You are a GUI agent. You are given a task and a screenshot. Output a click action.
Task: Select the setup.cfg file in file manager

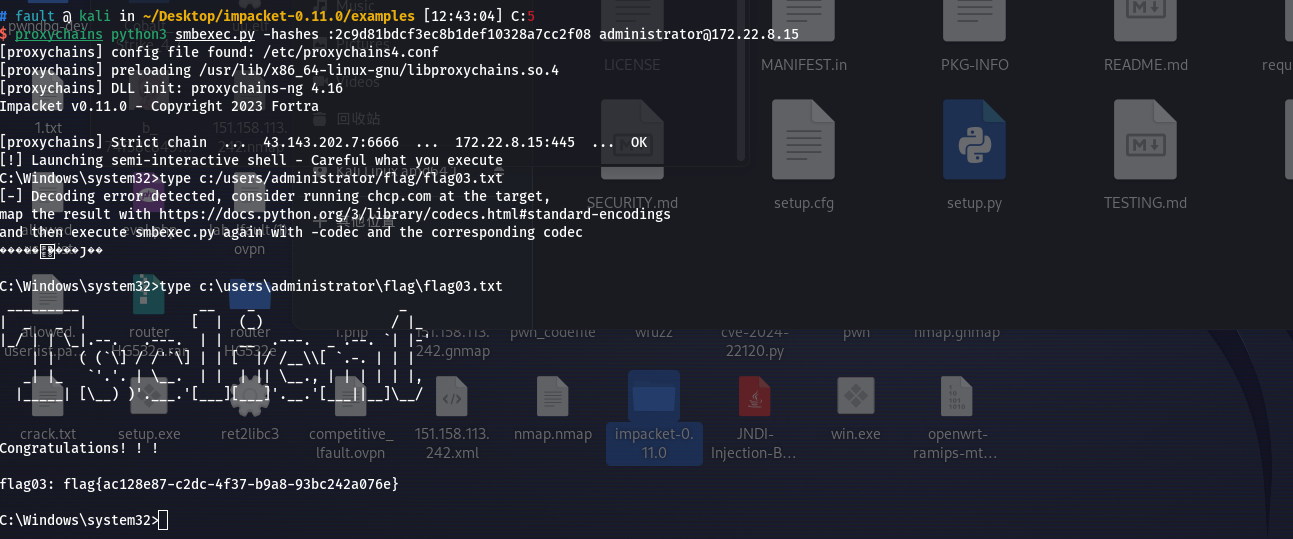tap(803, 139)
